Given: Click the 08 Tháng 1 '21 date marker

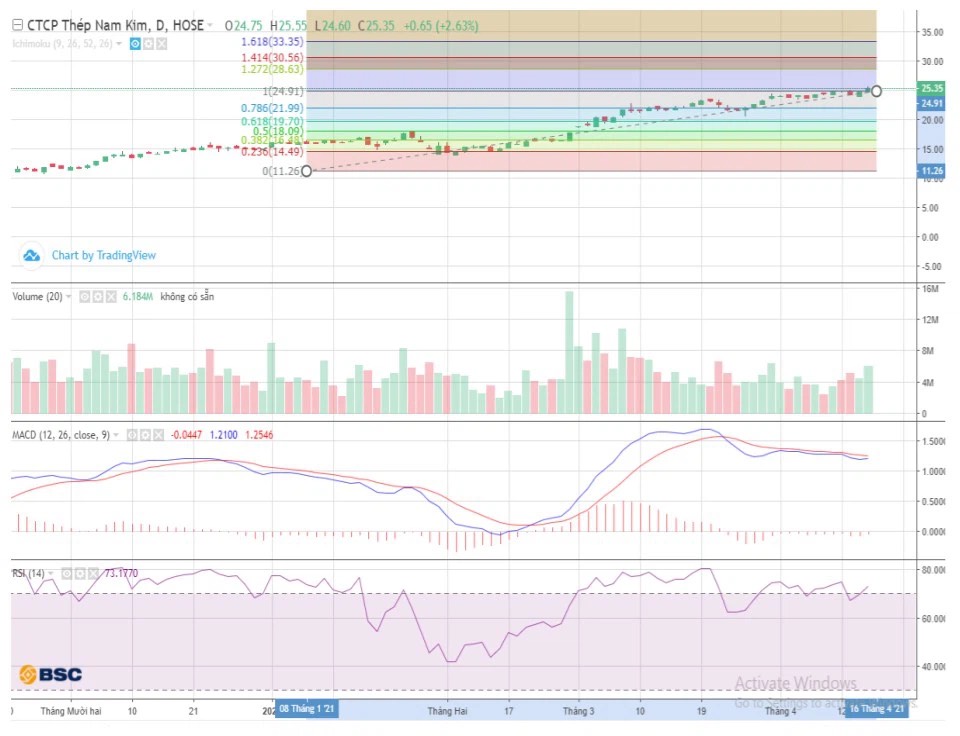Looking at the screenshot, I should [x=306, y=709].
